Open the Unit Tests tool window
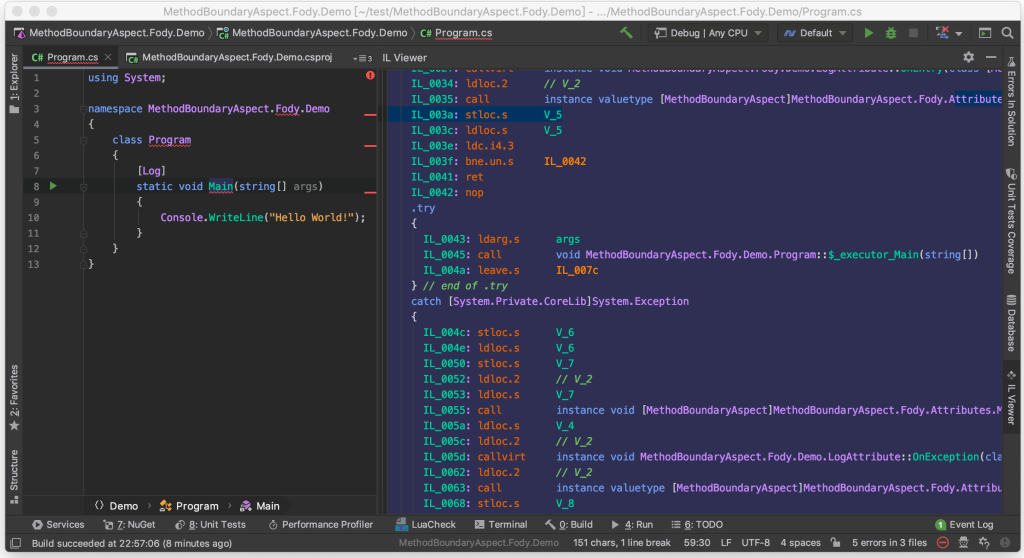 210,525
